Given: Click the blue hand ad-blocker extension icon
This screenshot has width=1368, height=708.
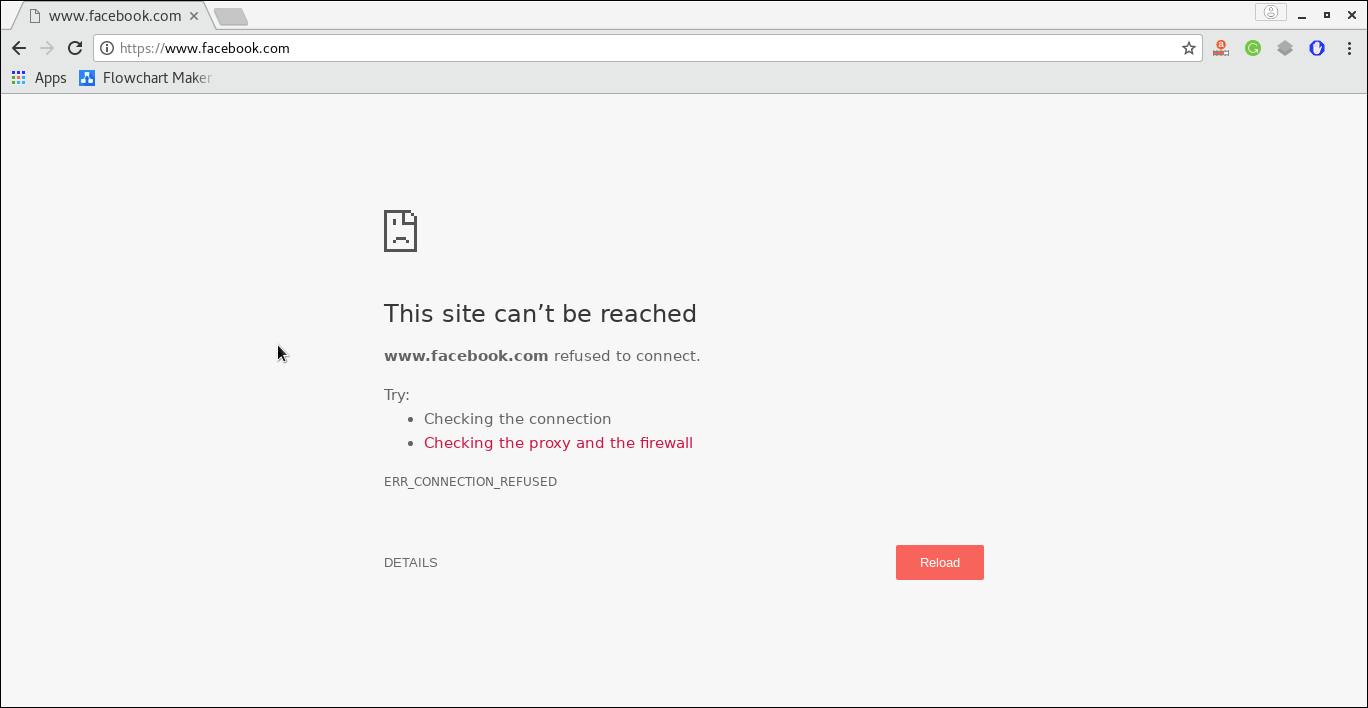Looking at the screenshot, I should [x=1316, y=47].
